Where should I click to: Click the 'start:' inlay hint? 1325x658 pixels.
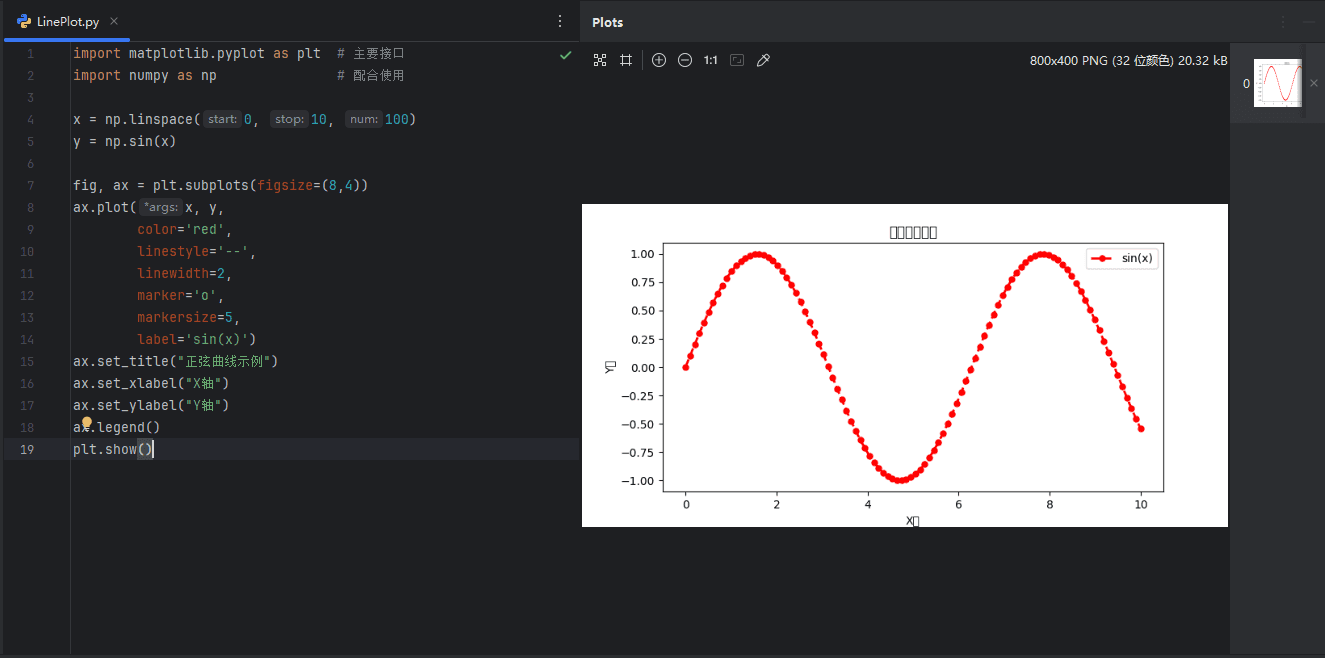(x=222, y=119)
